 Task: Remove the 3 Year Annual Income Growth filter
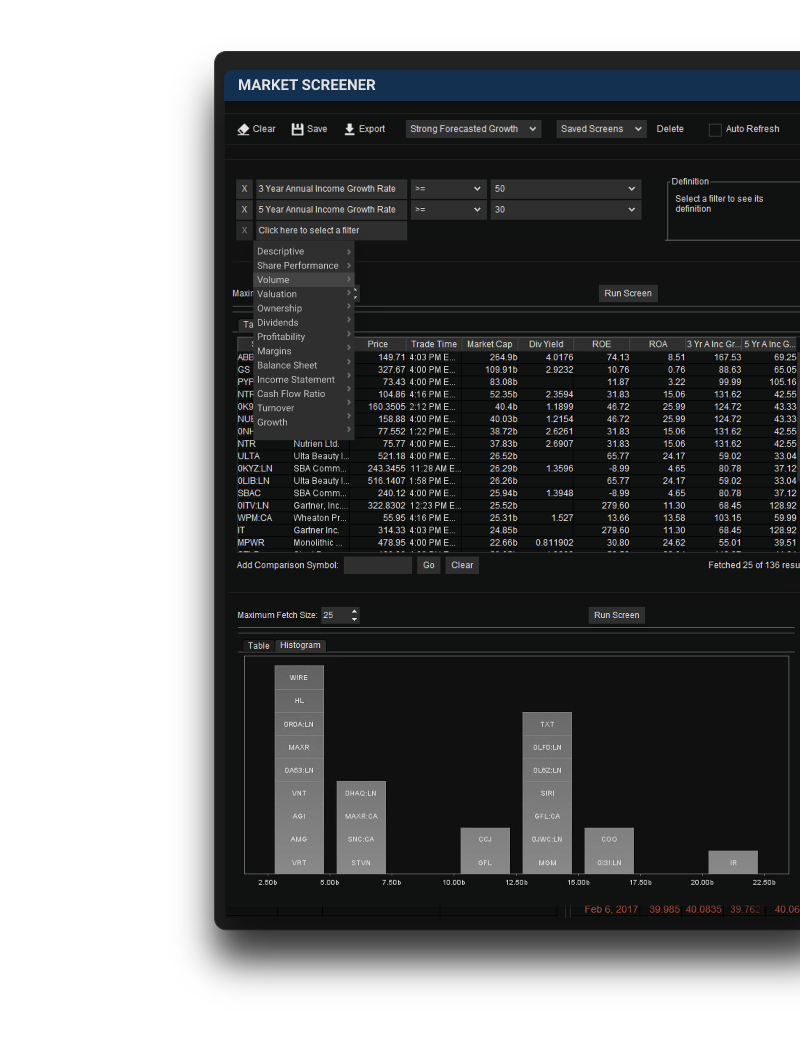(x=243, y=189)
